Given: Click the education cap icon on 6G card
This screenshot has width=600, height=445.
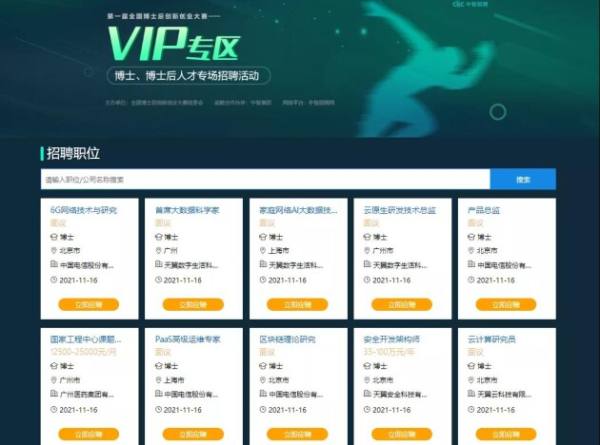Looking at the screenshot, I should click(54, 237).
